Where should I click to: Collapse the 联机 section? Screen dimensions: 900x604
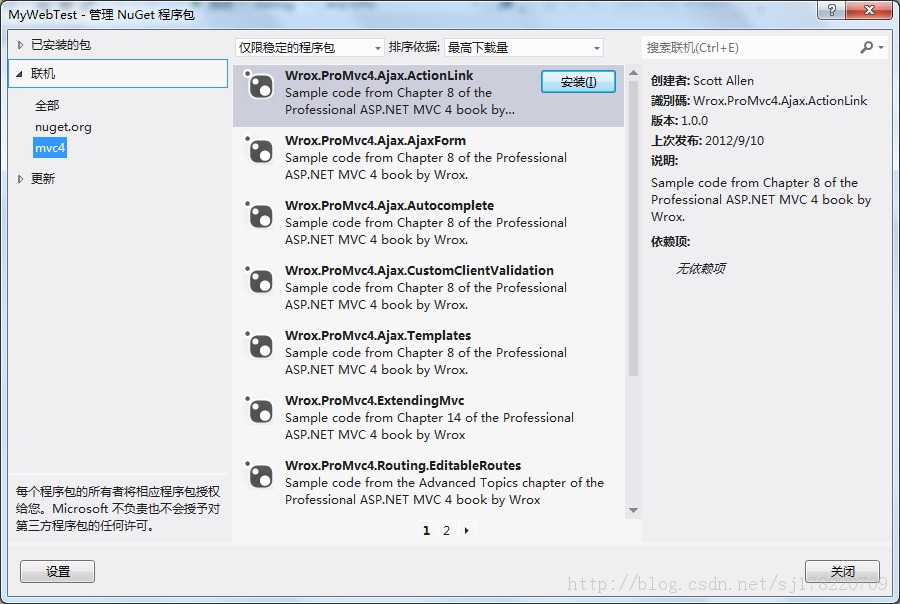[20, 74]
